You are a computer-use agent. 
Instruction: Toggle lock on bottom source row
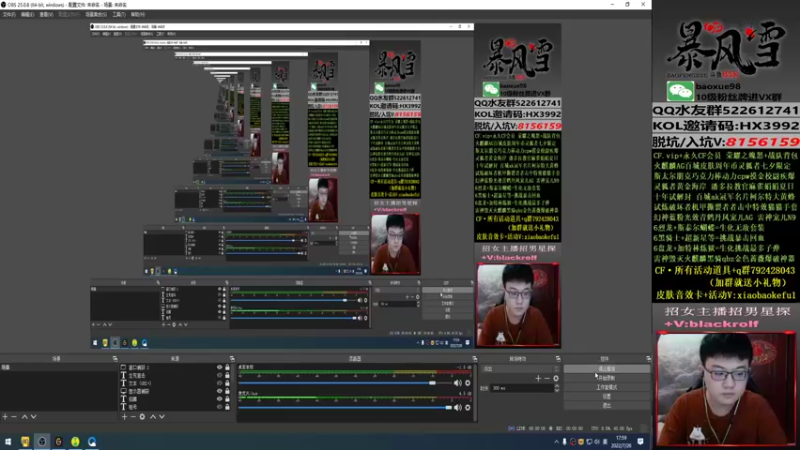[x=228, y=407]
